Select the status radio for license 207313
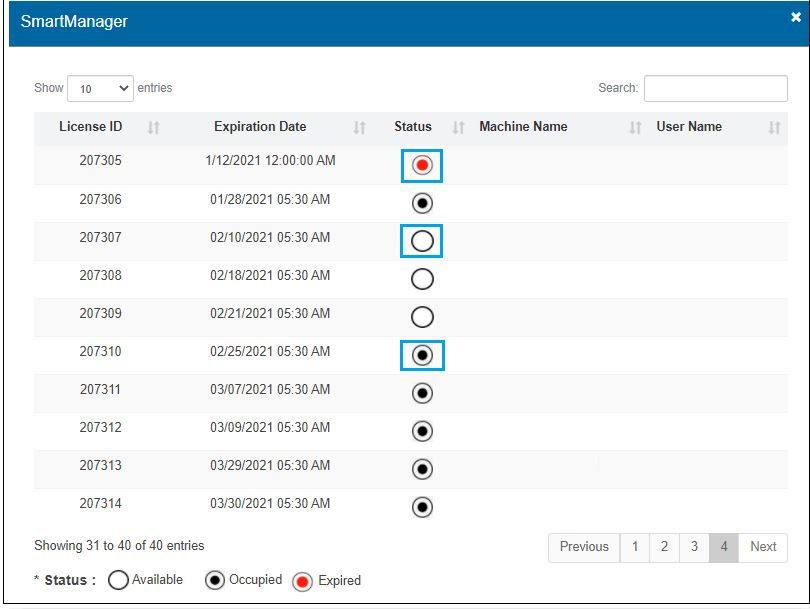The width and height of the screenshot is (810, 609). [x=422, y=469]
